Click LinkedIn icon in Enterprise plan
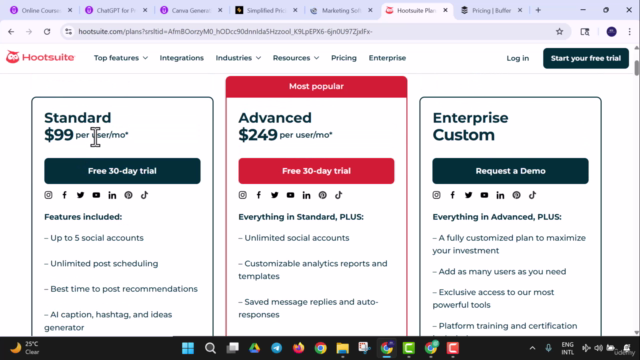The height and width of the screenshot is (360, 640). click(x=500, y=195)
